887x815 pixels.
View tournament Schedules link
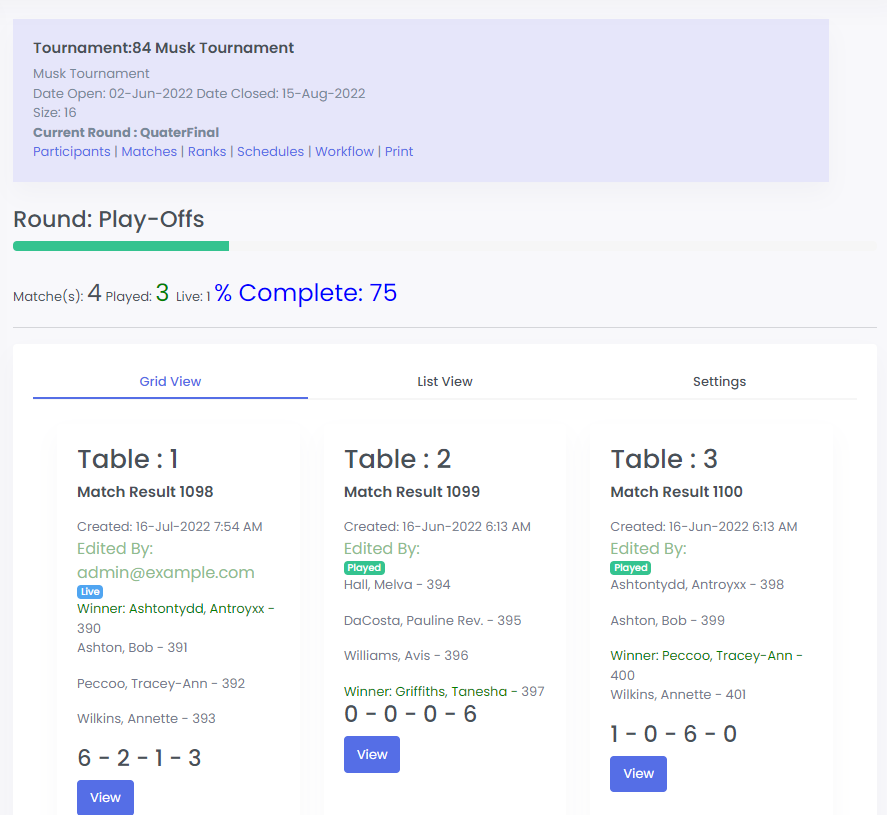click(270, 152)
